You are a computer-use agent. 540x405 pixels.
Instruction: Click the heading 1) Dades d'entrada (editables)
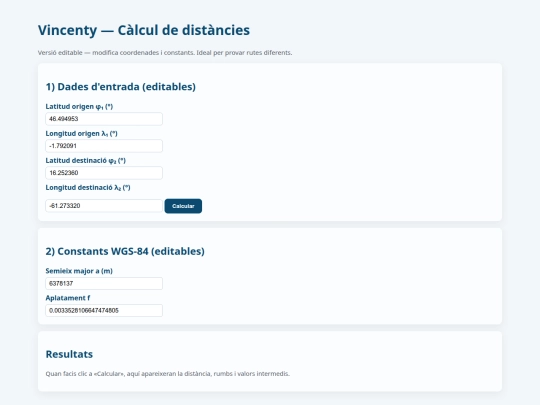pyautogui.click(x=121, y=86)
